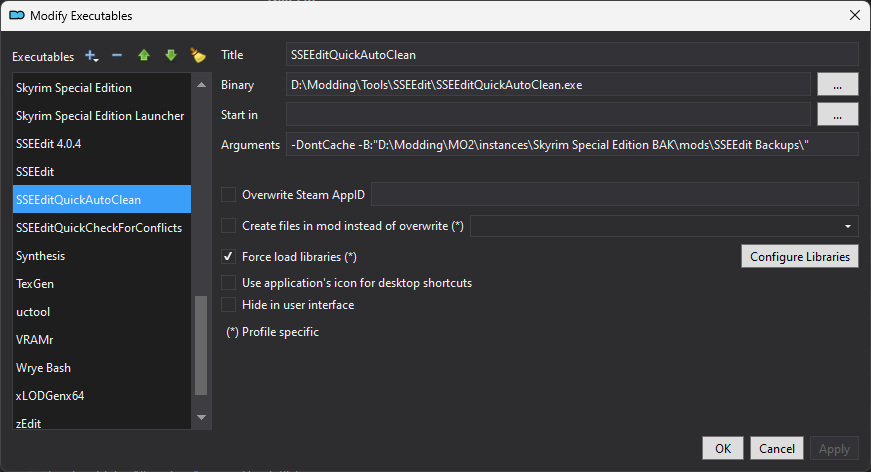Screen dimensions: 871x472
Task: Select xLODGenx64 executable
Action: (x=102, y=395)
